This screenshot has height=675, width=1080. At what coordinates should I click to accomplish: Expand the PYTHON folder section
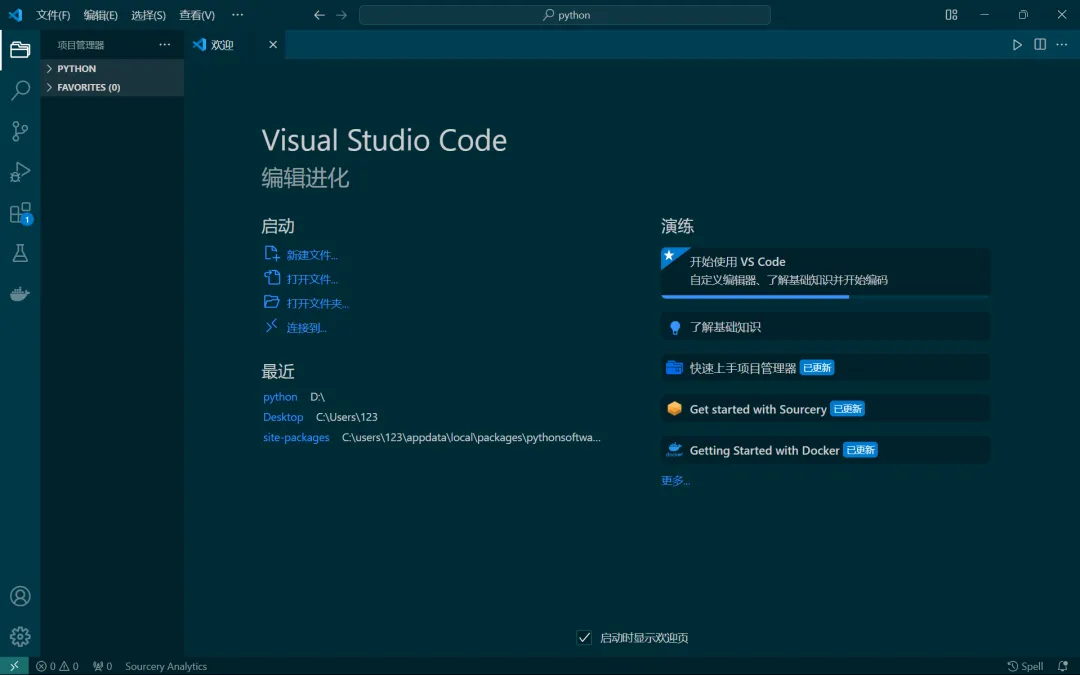pos(76,69)
